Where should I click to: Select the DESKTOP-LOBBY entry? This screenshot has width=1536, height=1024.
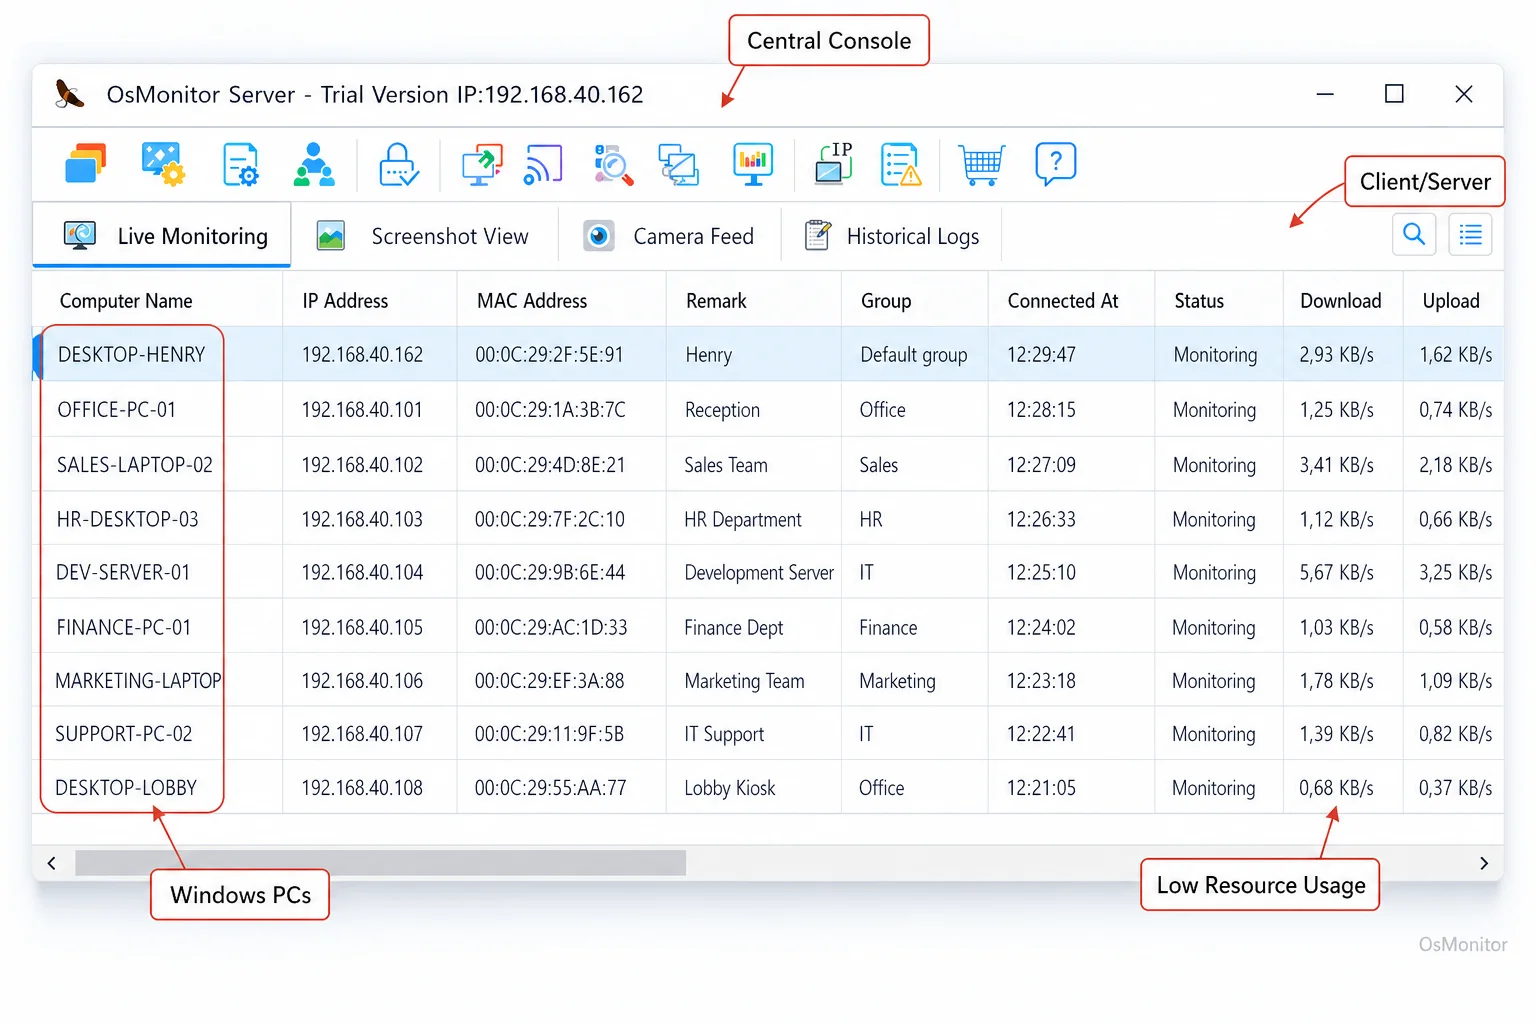click(x=126, y=788)
